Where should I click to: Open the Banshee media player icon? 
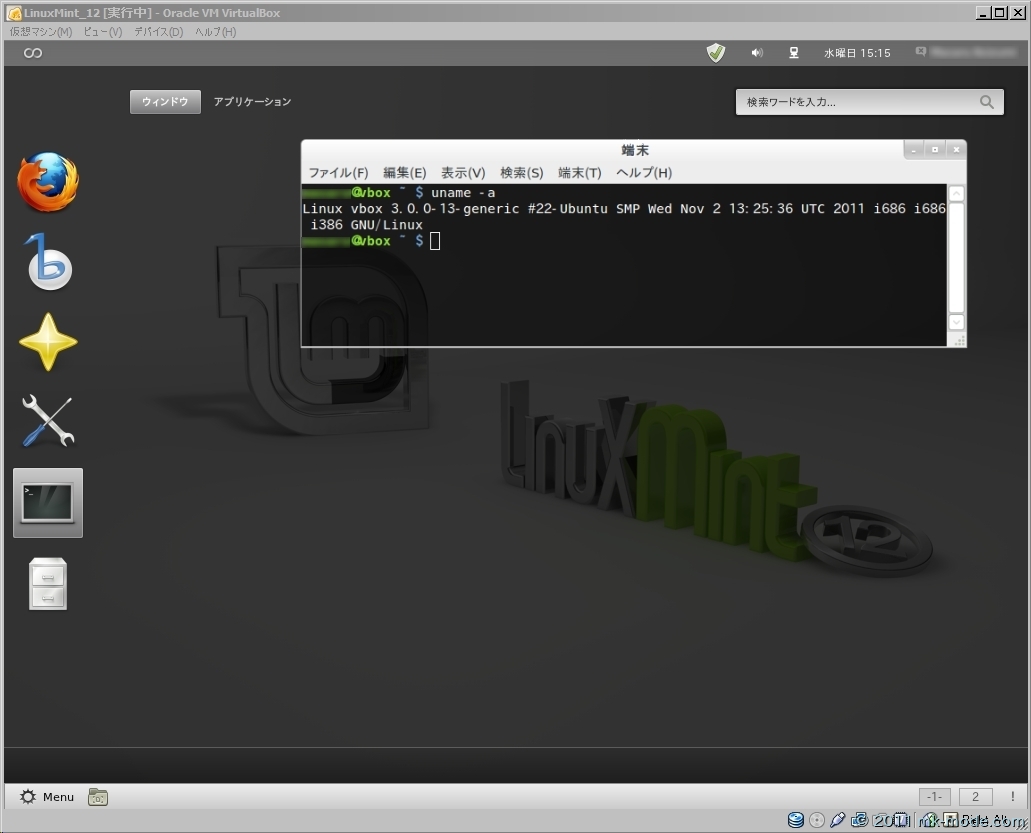[48, 263]
